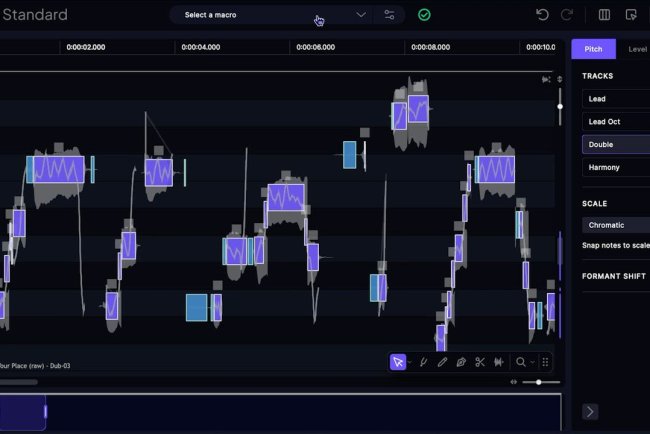Click the TRACKS section heading
This screenshot has height=434, width=650.
tap(597, 76)
